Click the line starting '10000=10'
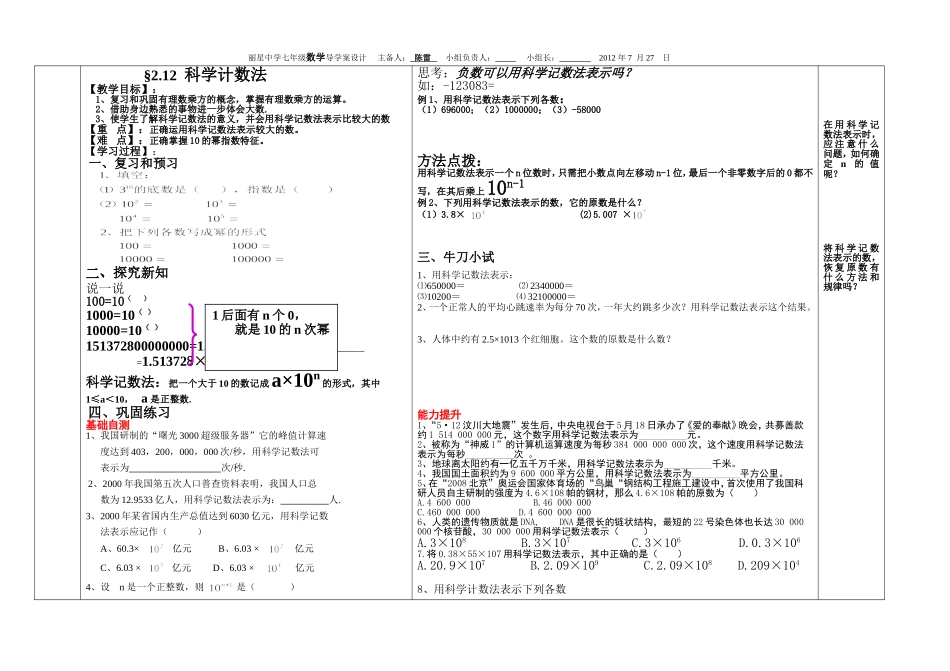 coord(122,330)
